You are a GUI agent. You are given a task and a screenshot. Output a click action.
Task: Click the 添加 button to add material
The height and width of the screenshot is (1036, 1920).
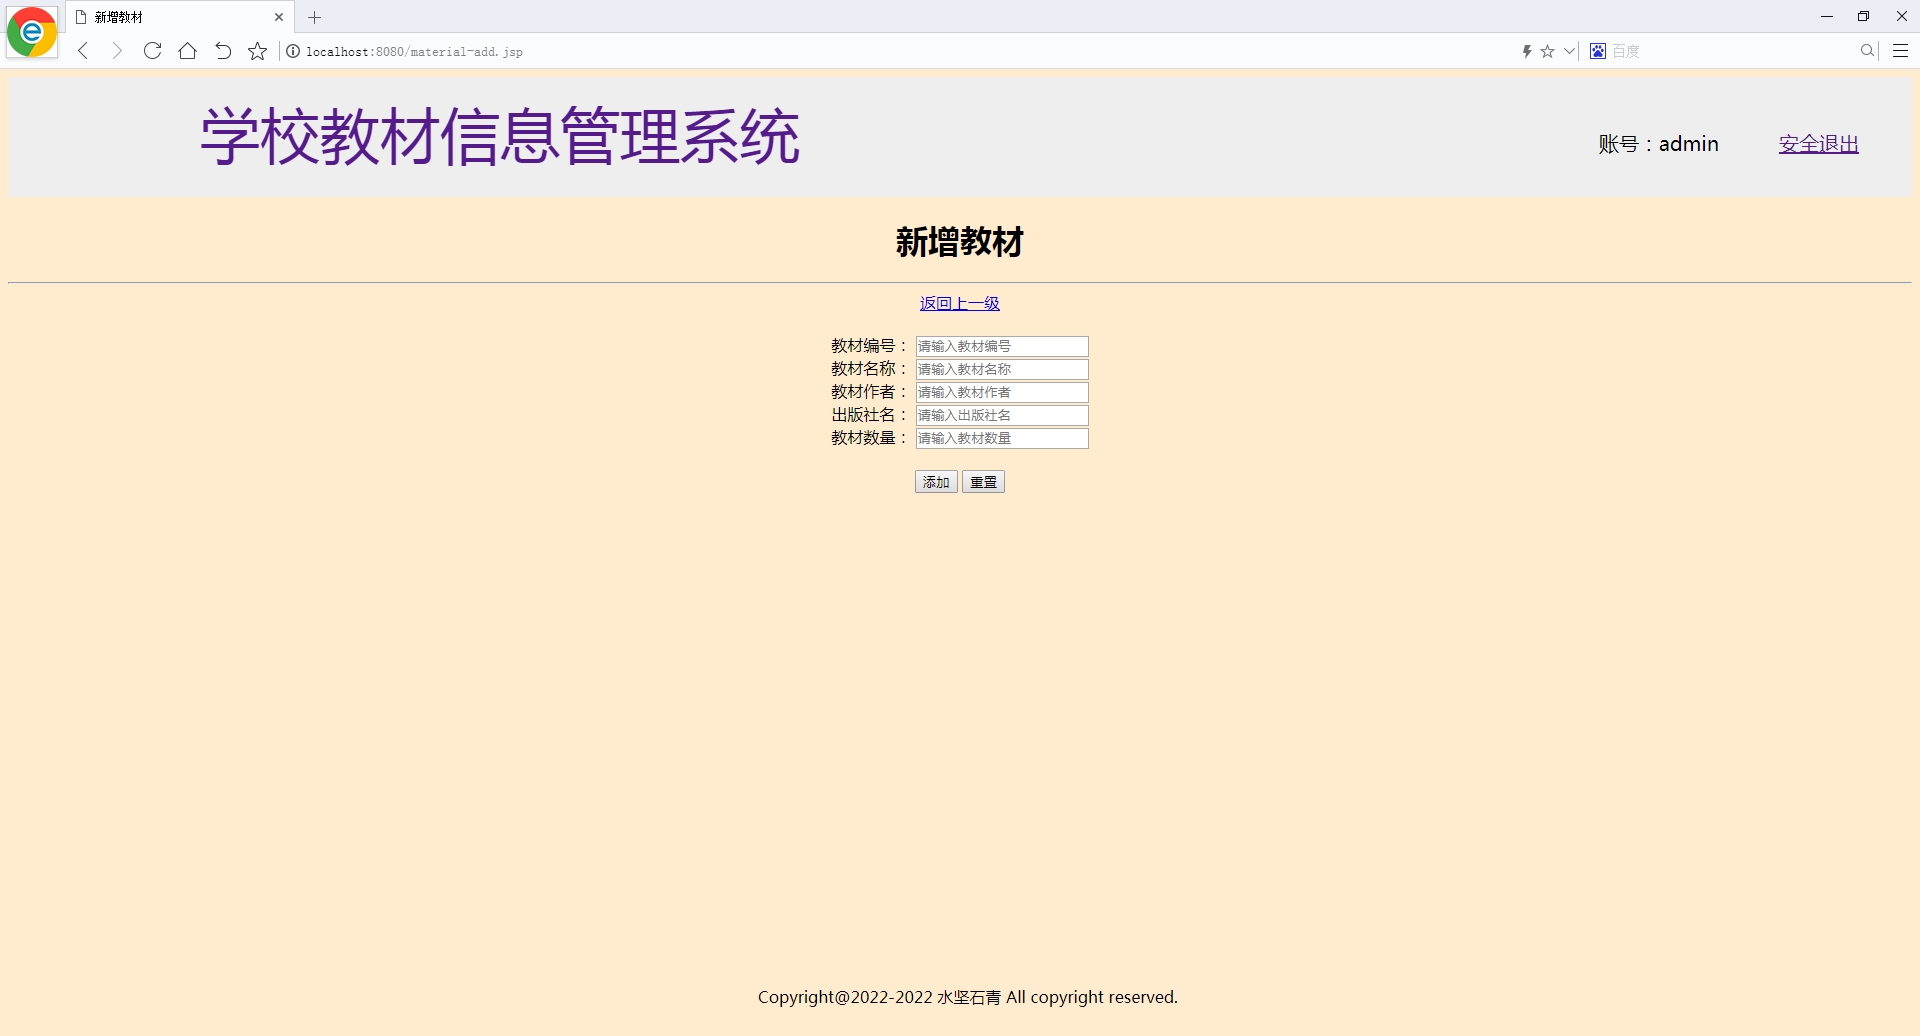click(935, 481)
